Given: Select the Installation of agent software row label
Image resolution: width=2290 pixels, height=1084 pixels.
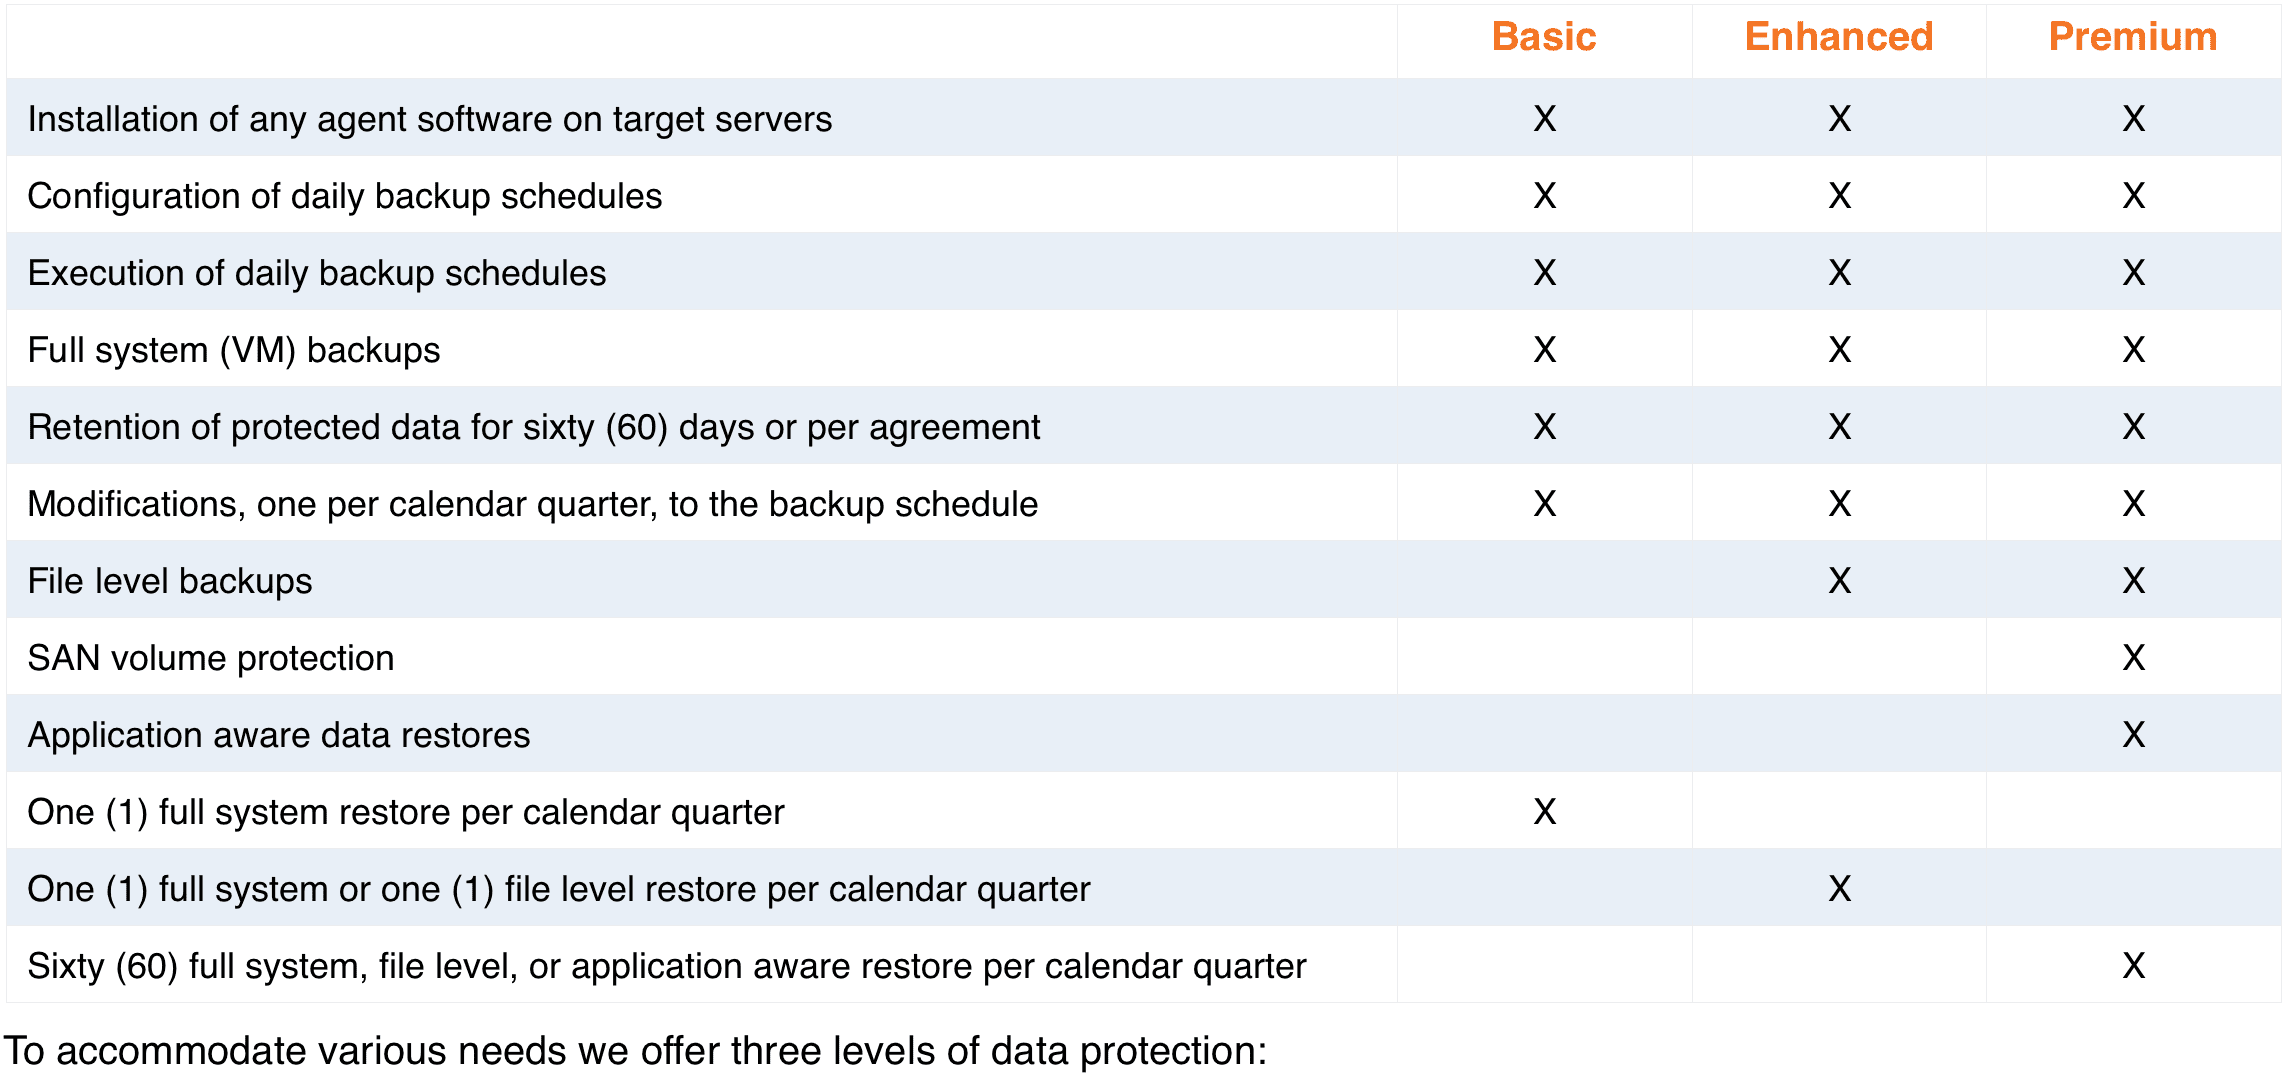Looking at the screenshot, I should [x=430, y=119].
